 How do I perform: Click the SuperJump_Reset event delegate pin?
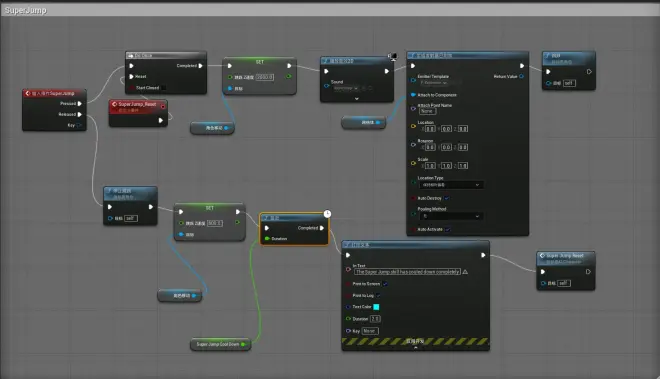click(x=163, y=107)
